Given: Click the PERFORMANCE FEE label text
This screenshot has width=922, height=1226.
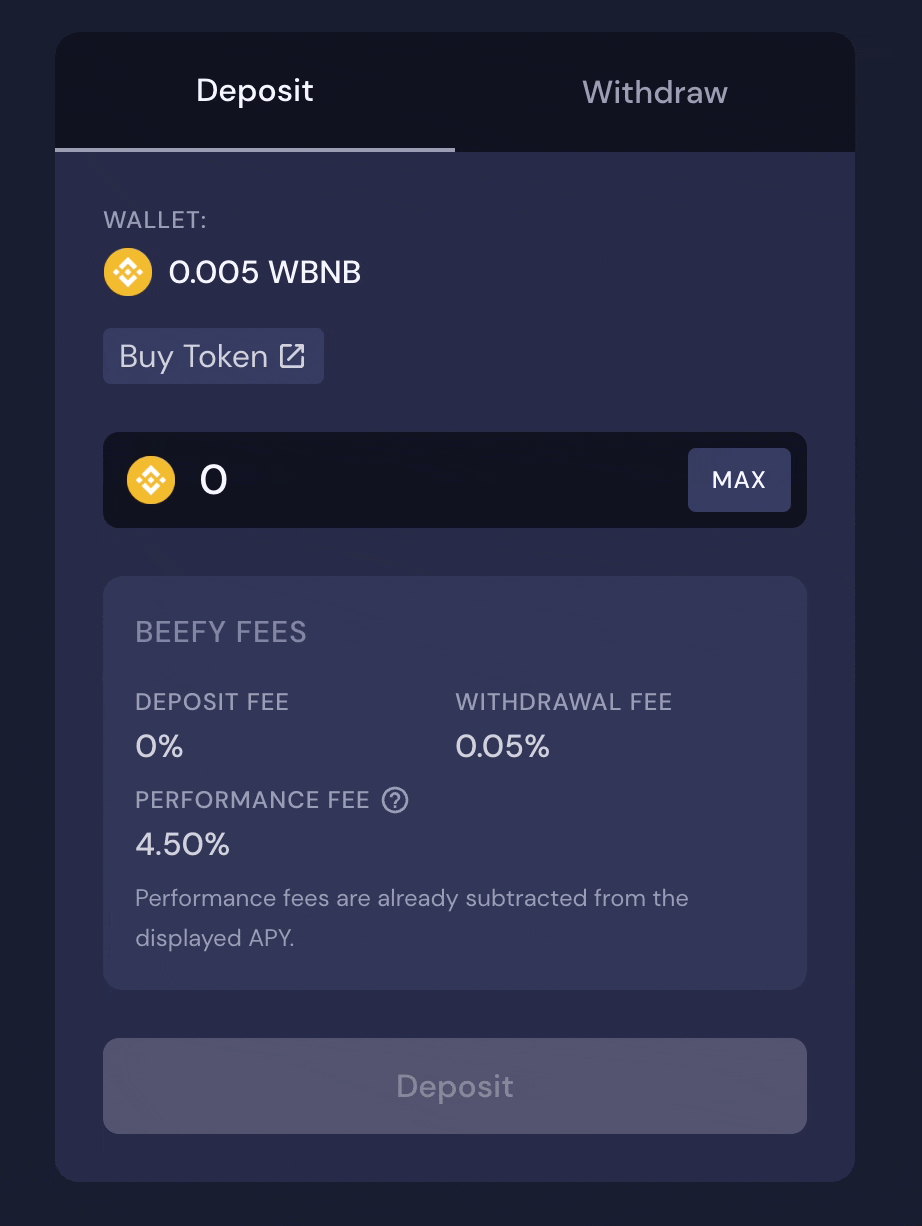Looking at the screenshot, I should coord(252,800).
